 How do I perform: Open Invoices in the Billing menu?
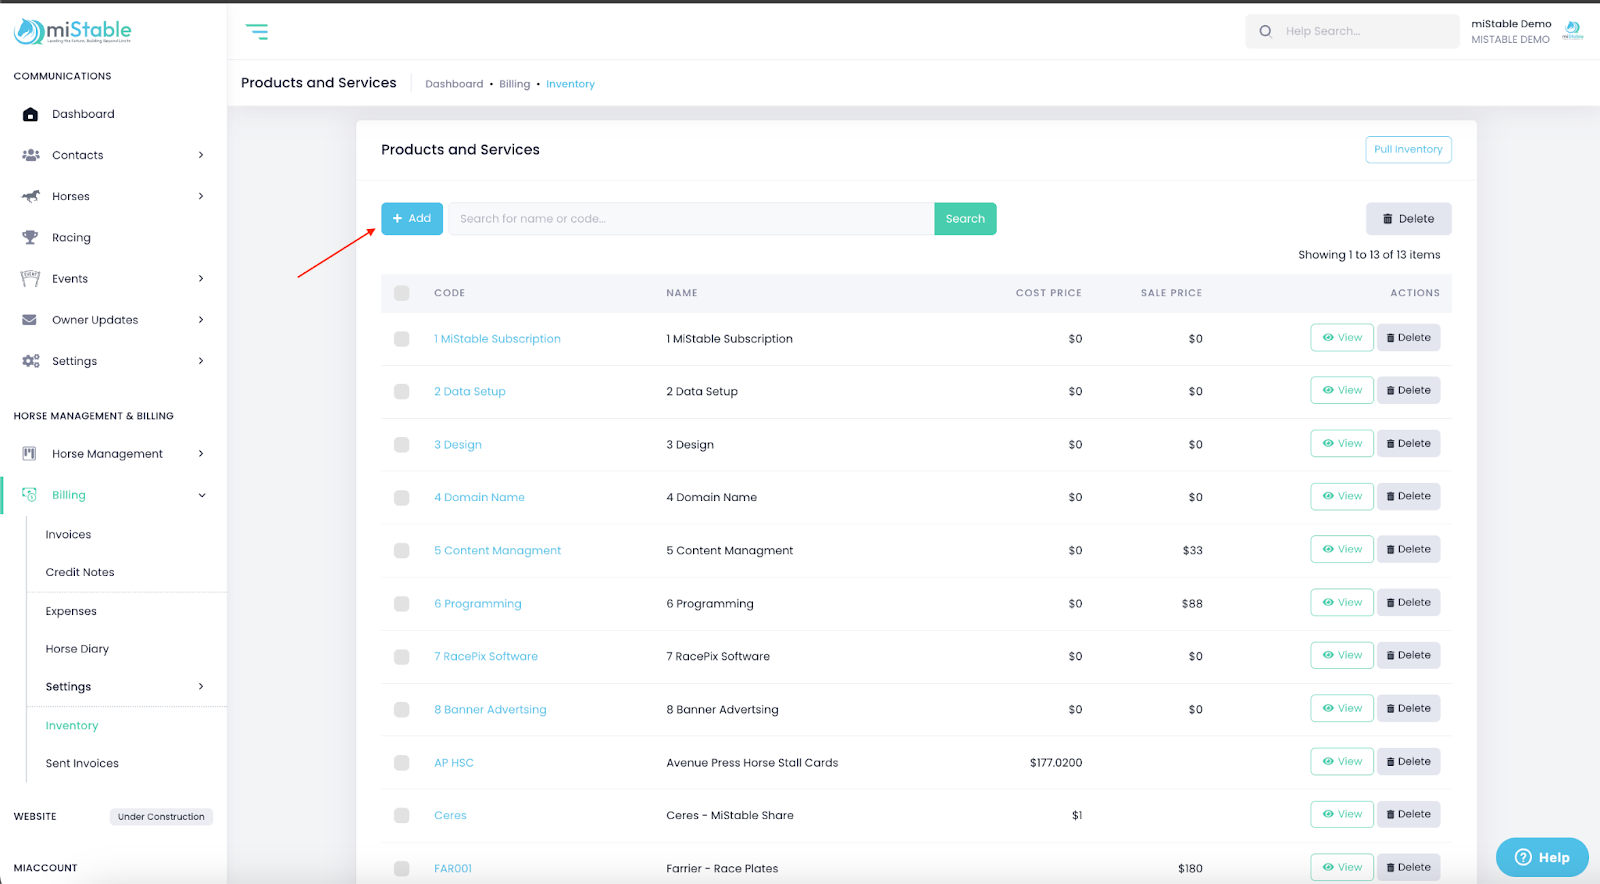[68, 535]
